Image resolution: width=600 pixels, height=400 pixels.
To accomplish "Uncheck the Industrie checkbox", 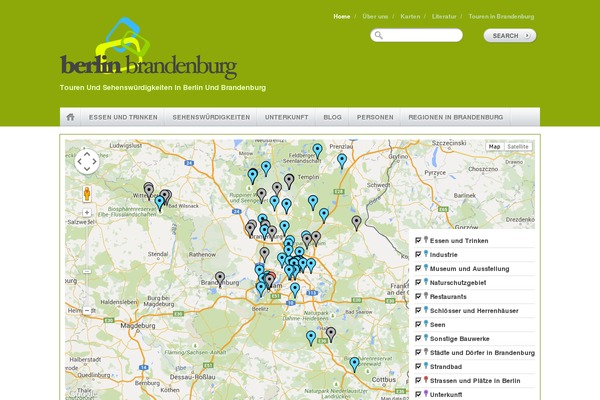I will click(418, 255).
